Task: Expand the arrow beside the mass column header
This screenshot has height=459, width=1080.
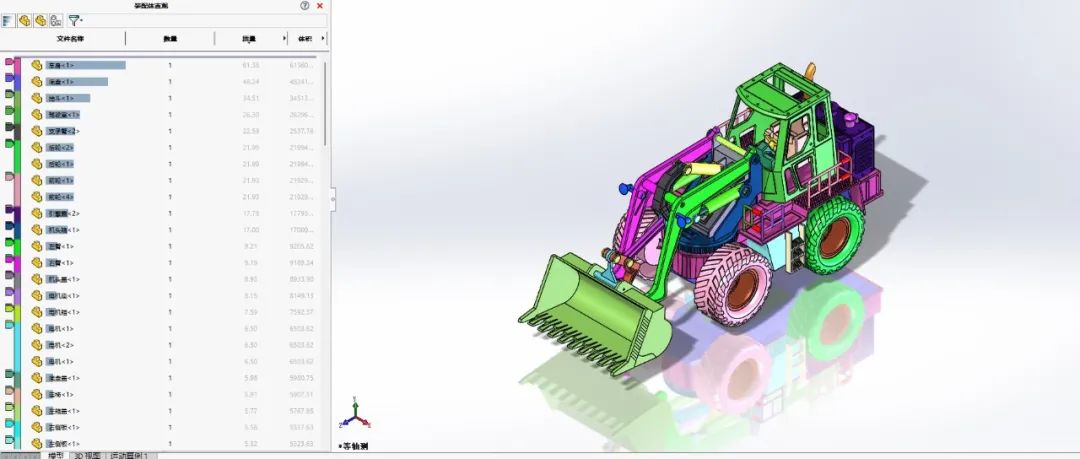Action: pyautogui.click(x=284, y=39)
